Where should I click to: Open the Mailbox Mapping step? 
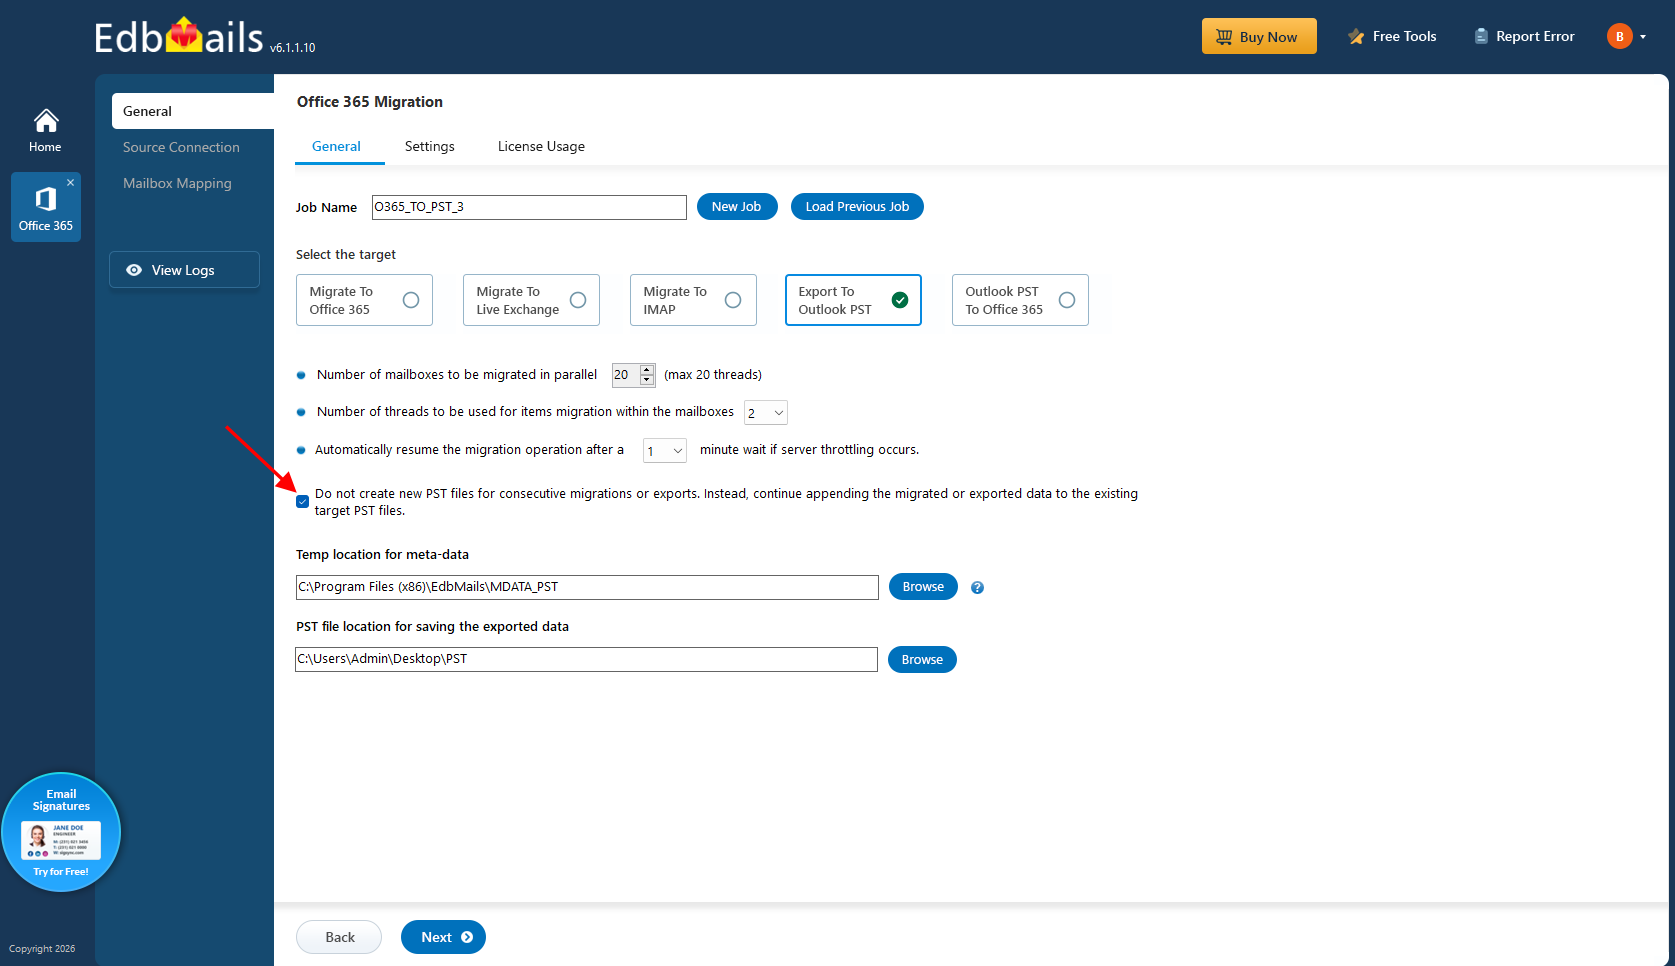(x=177, y=183)
